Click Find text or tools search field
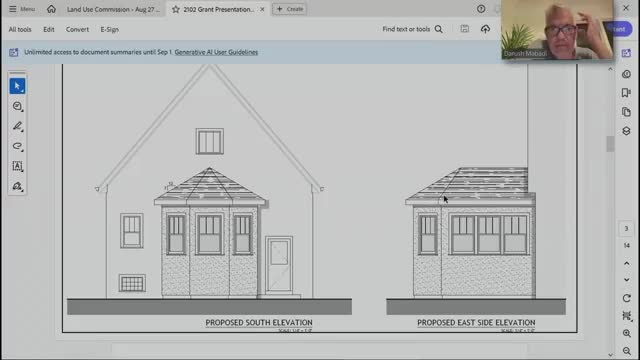 point(406,29)
